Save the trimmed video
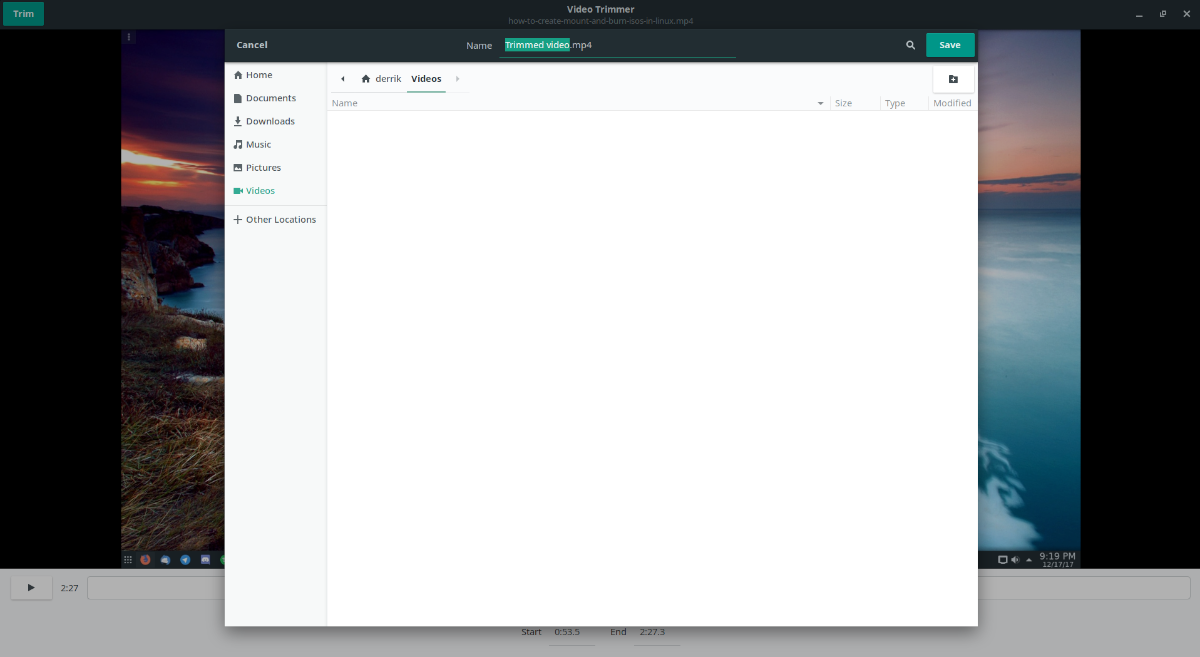Screen dimensions: 1200x657 [x=949, y=44]
